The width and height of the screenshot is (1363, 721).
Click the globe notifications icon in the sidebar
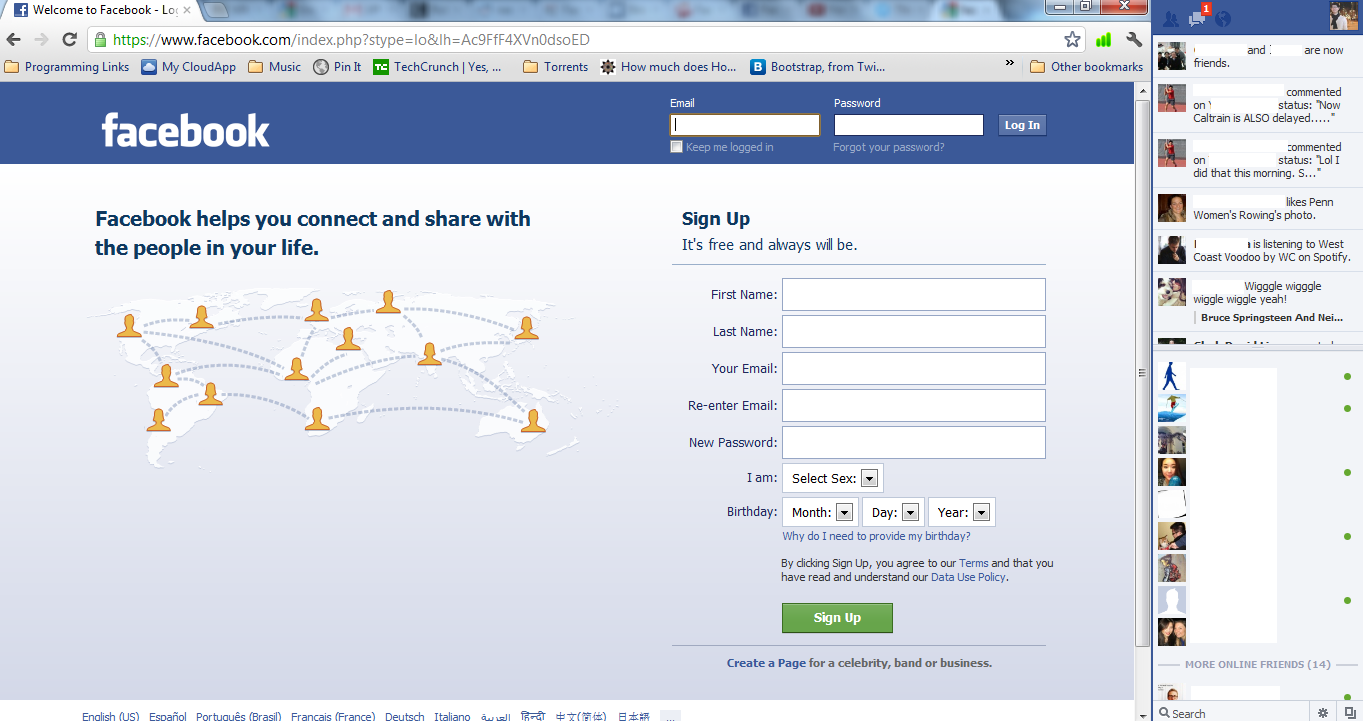pyautogui.click(x=1223, y=18)
